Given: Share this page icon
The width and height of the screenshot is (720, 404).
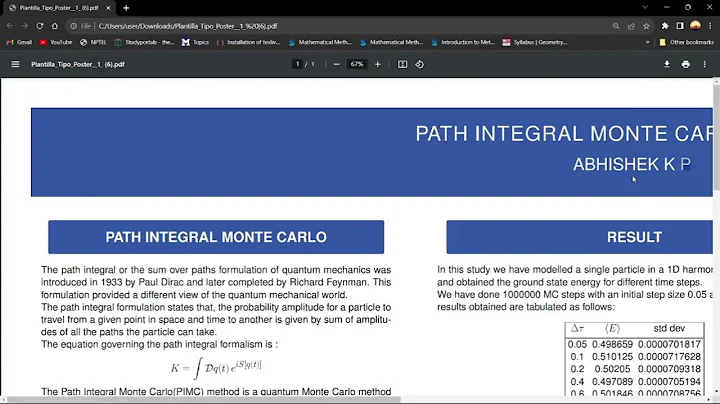Looking at the screenshot, I should pos(631,26).
